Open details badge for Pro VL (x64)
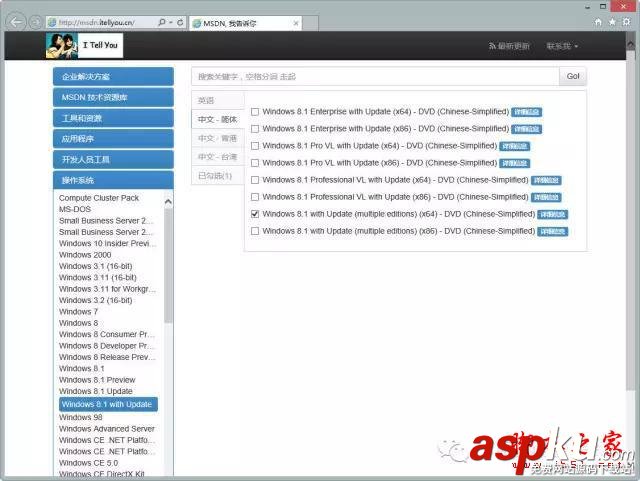 (x=515, y=146)
